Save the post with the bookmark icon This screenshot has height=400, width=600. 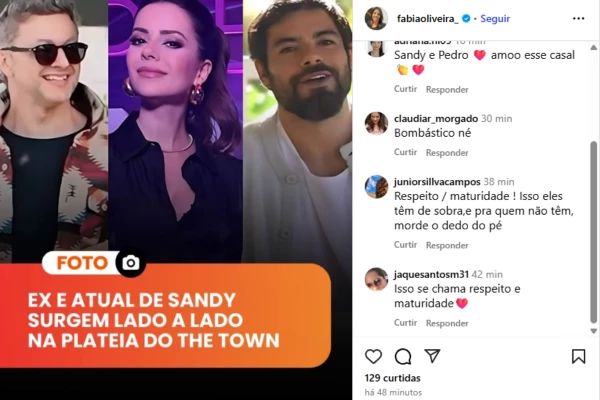coord(578,356)
